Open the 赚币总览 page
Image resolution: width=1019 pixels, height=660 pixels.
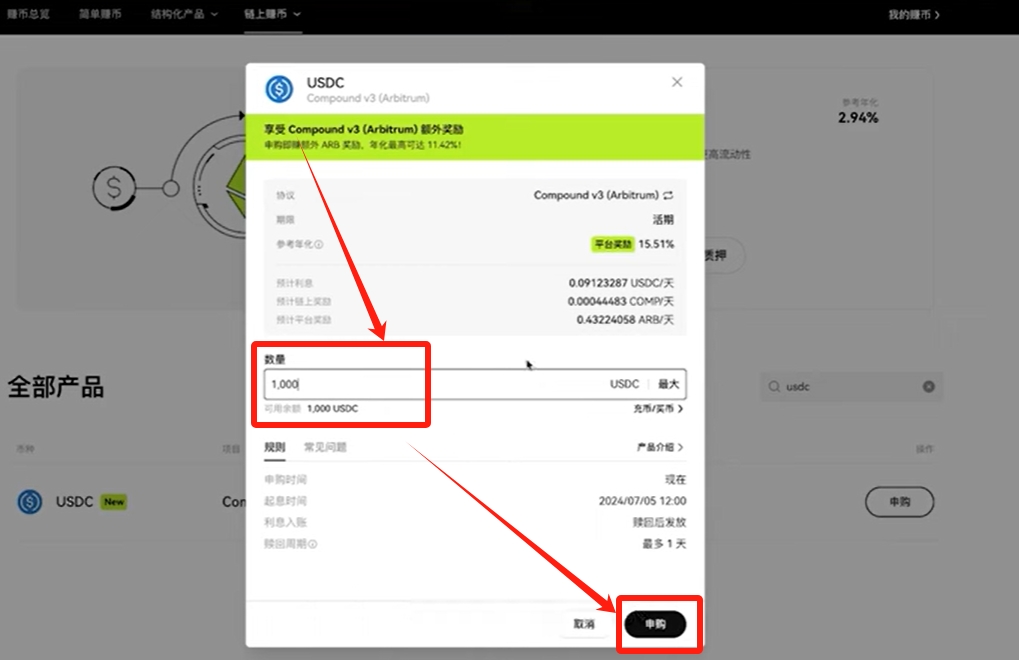pos(29,14)
